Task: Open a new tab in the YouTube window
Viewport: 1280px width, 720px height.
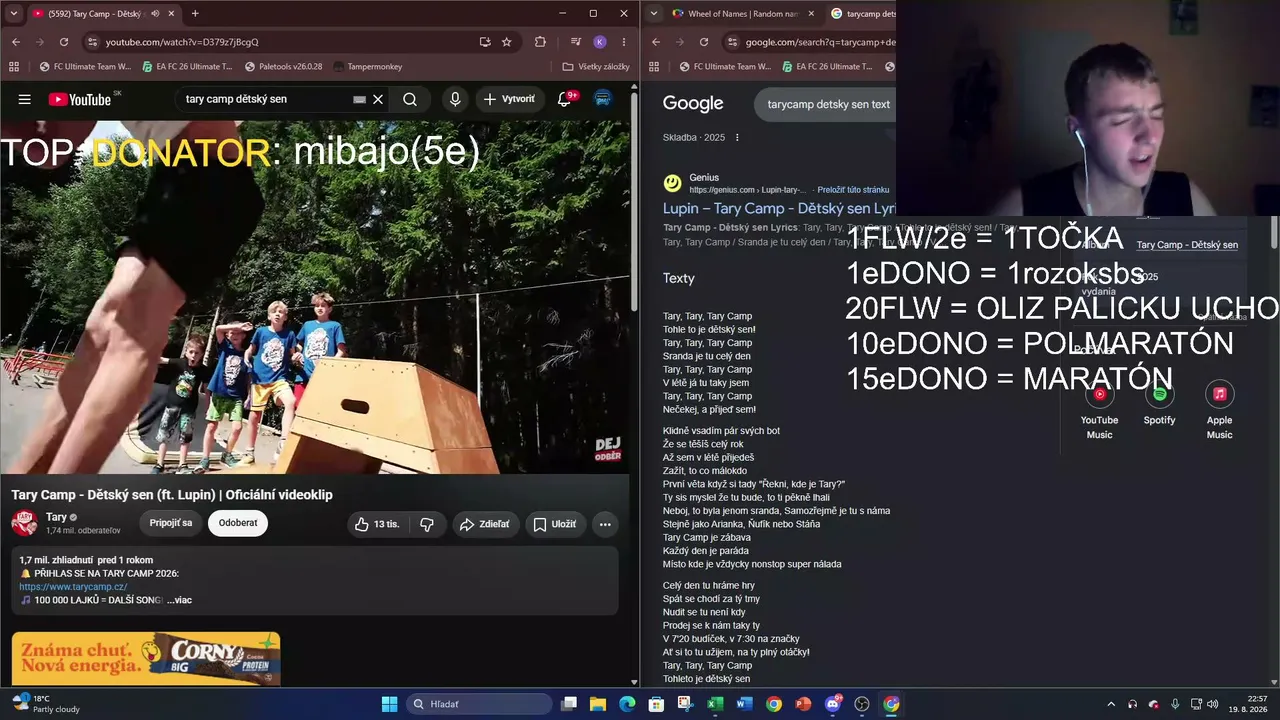Action: (195, 14)
